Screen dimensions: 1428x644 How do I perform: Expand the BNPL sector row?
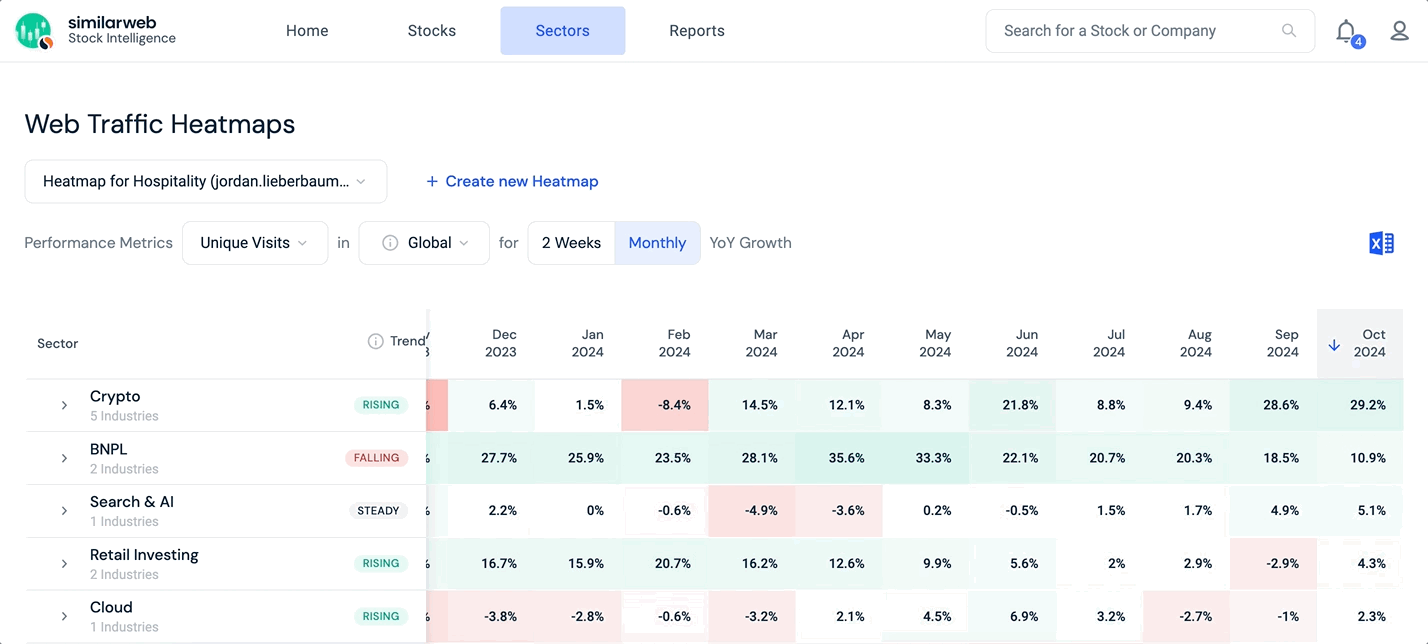64,458
